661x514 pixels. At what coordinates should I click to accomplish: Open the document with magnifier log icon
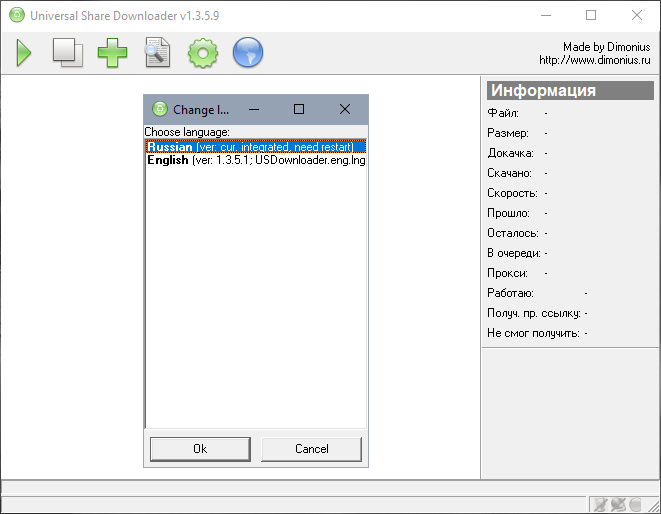point(158,53)
